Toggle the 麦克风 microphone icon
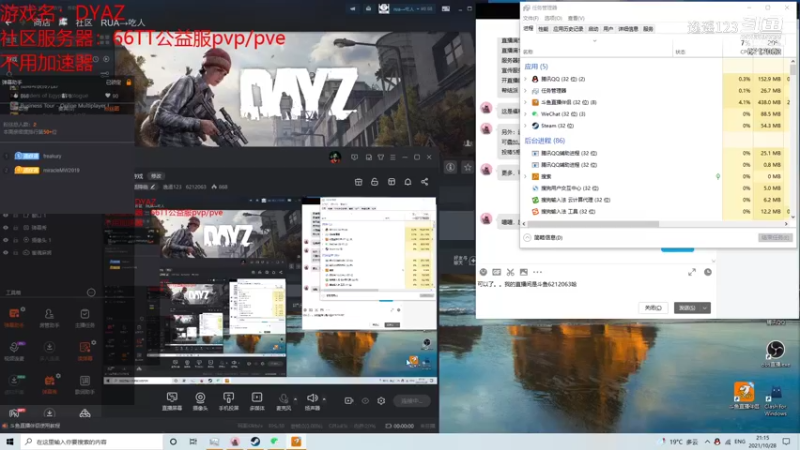This screenshot has height=450, width=800. pos(284,398)
